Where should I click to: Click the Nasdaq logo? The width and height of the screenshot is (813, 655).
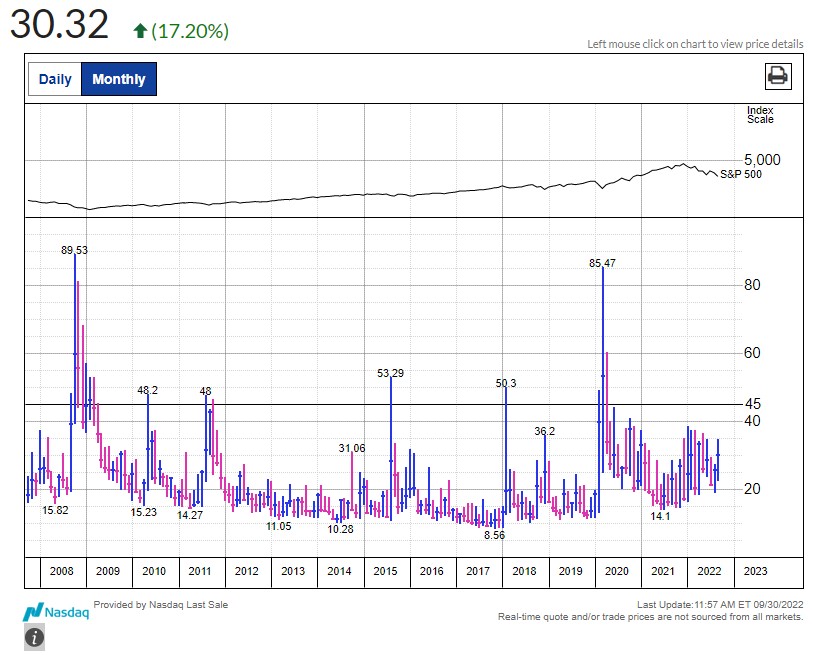tap(56, 612)
